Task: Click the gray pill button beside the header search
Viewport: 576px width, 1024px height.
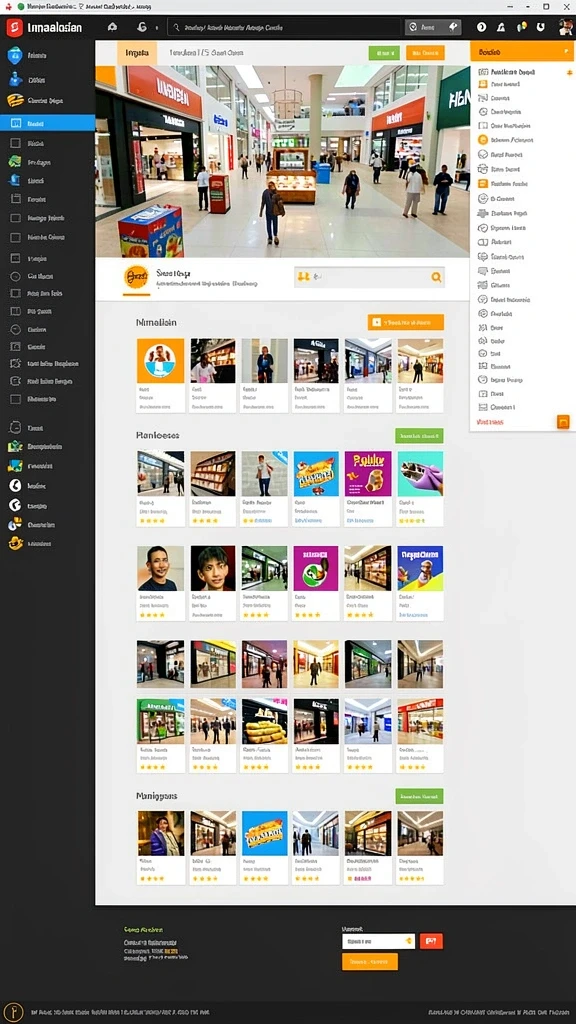Action: coord(433,27)
